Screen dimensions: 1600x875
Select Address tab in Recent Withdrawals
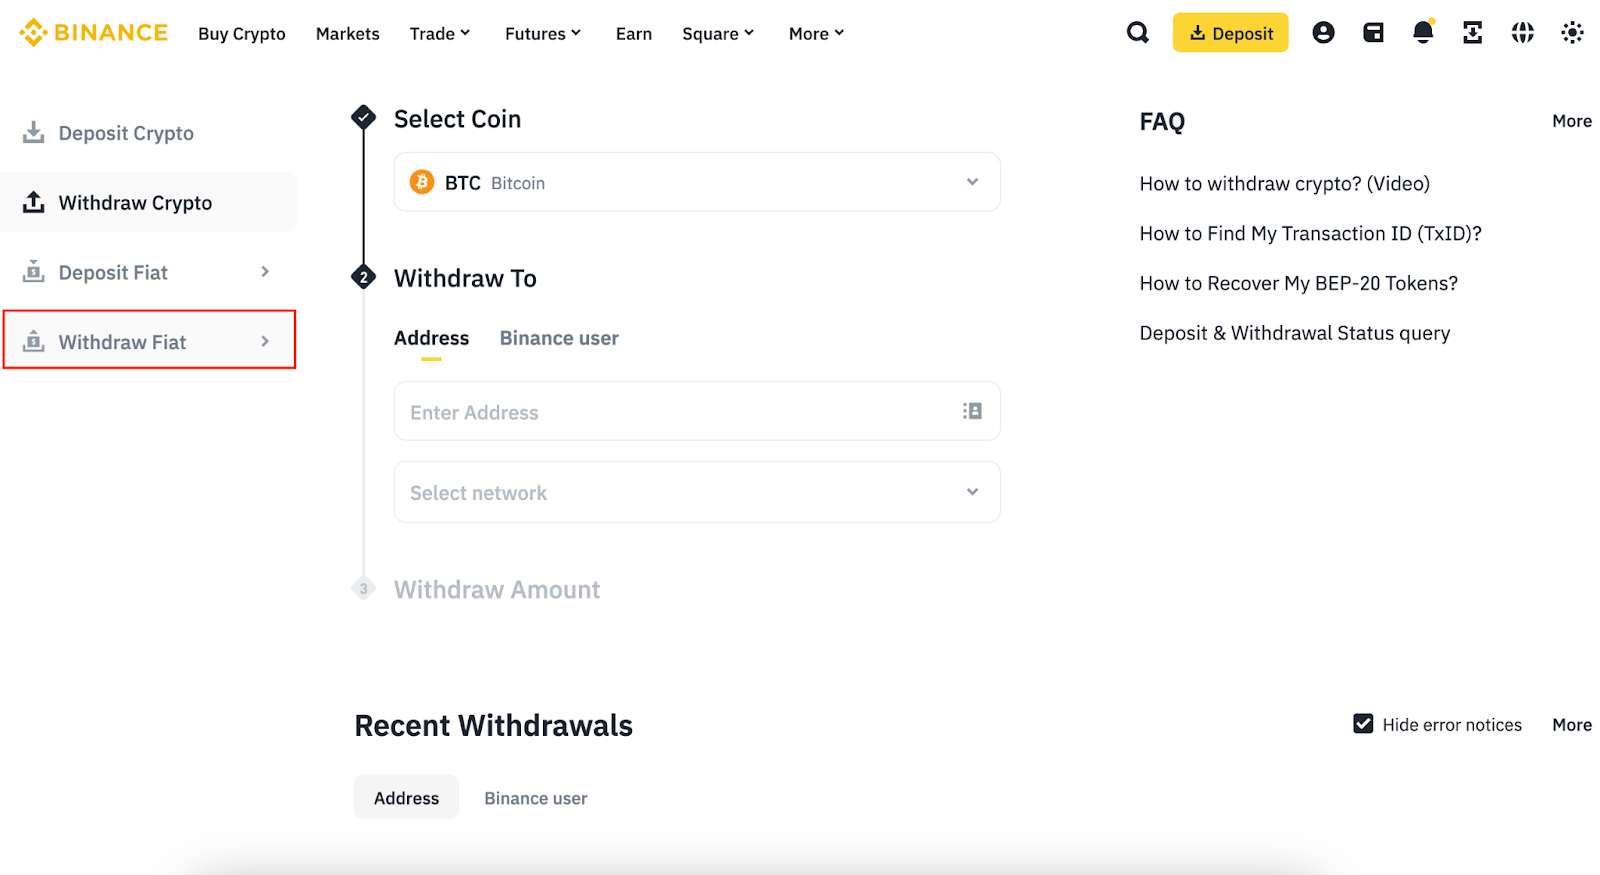click(x=406, y=797)
